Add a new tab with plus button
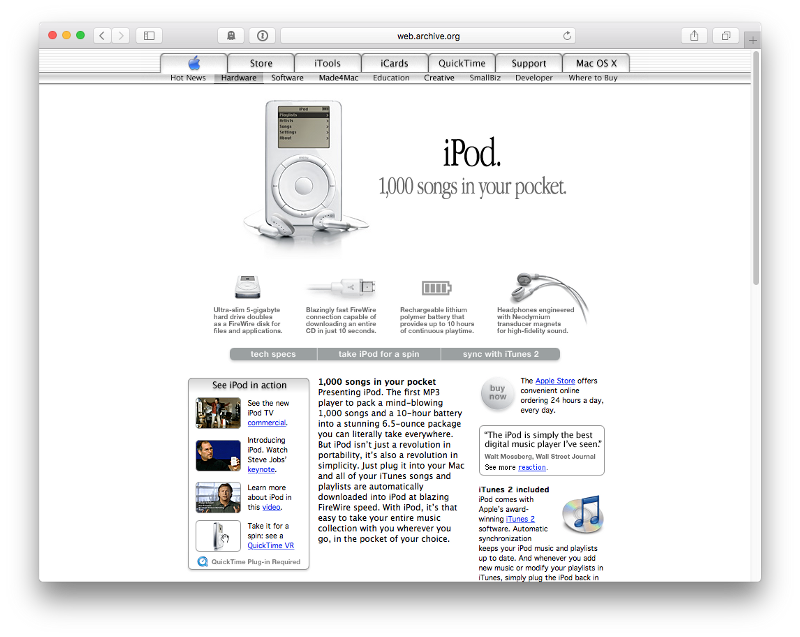Viewport: 800px width, 637px height. [x=753, y=40]
